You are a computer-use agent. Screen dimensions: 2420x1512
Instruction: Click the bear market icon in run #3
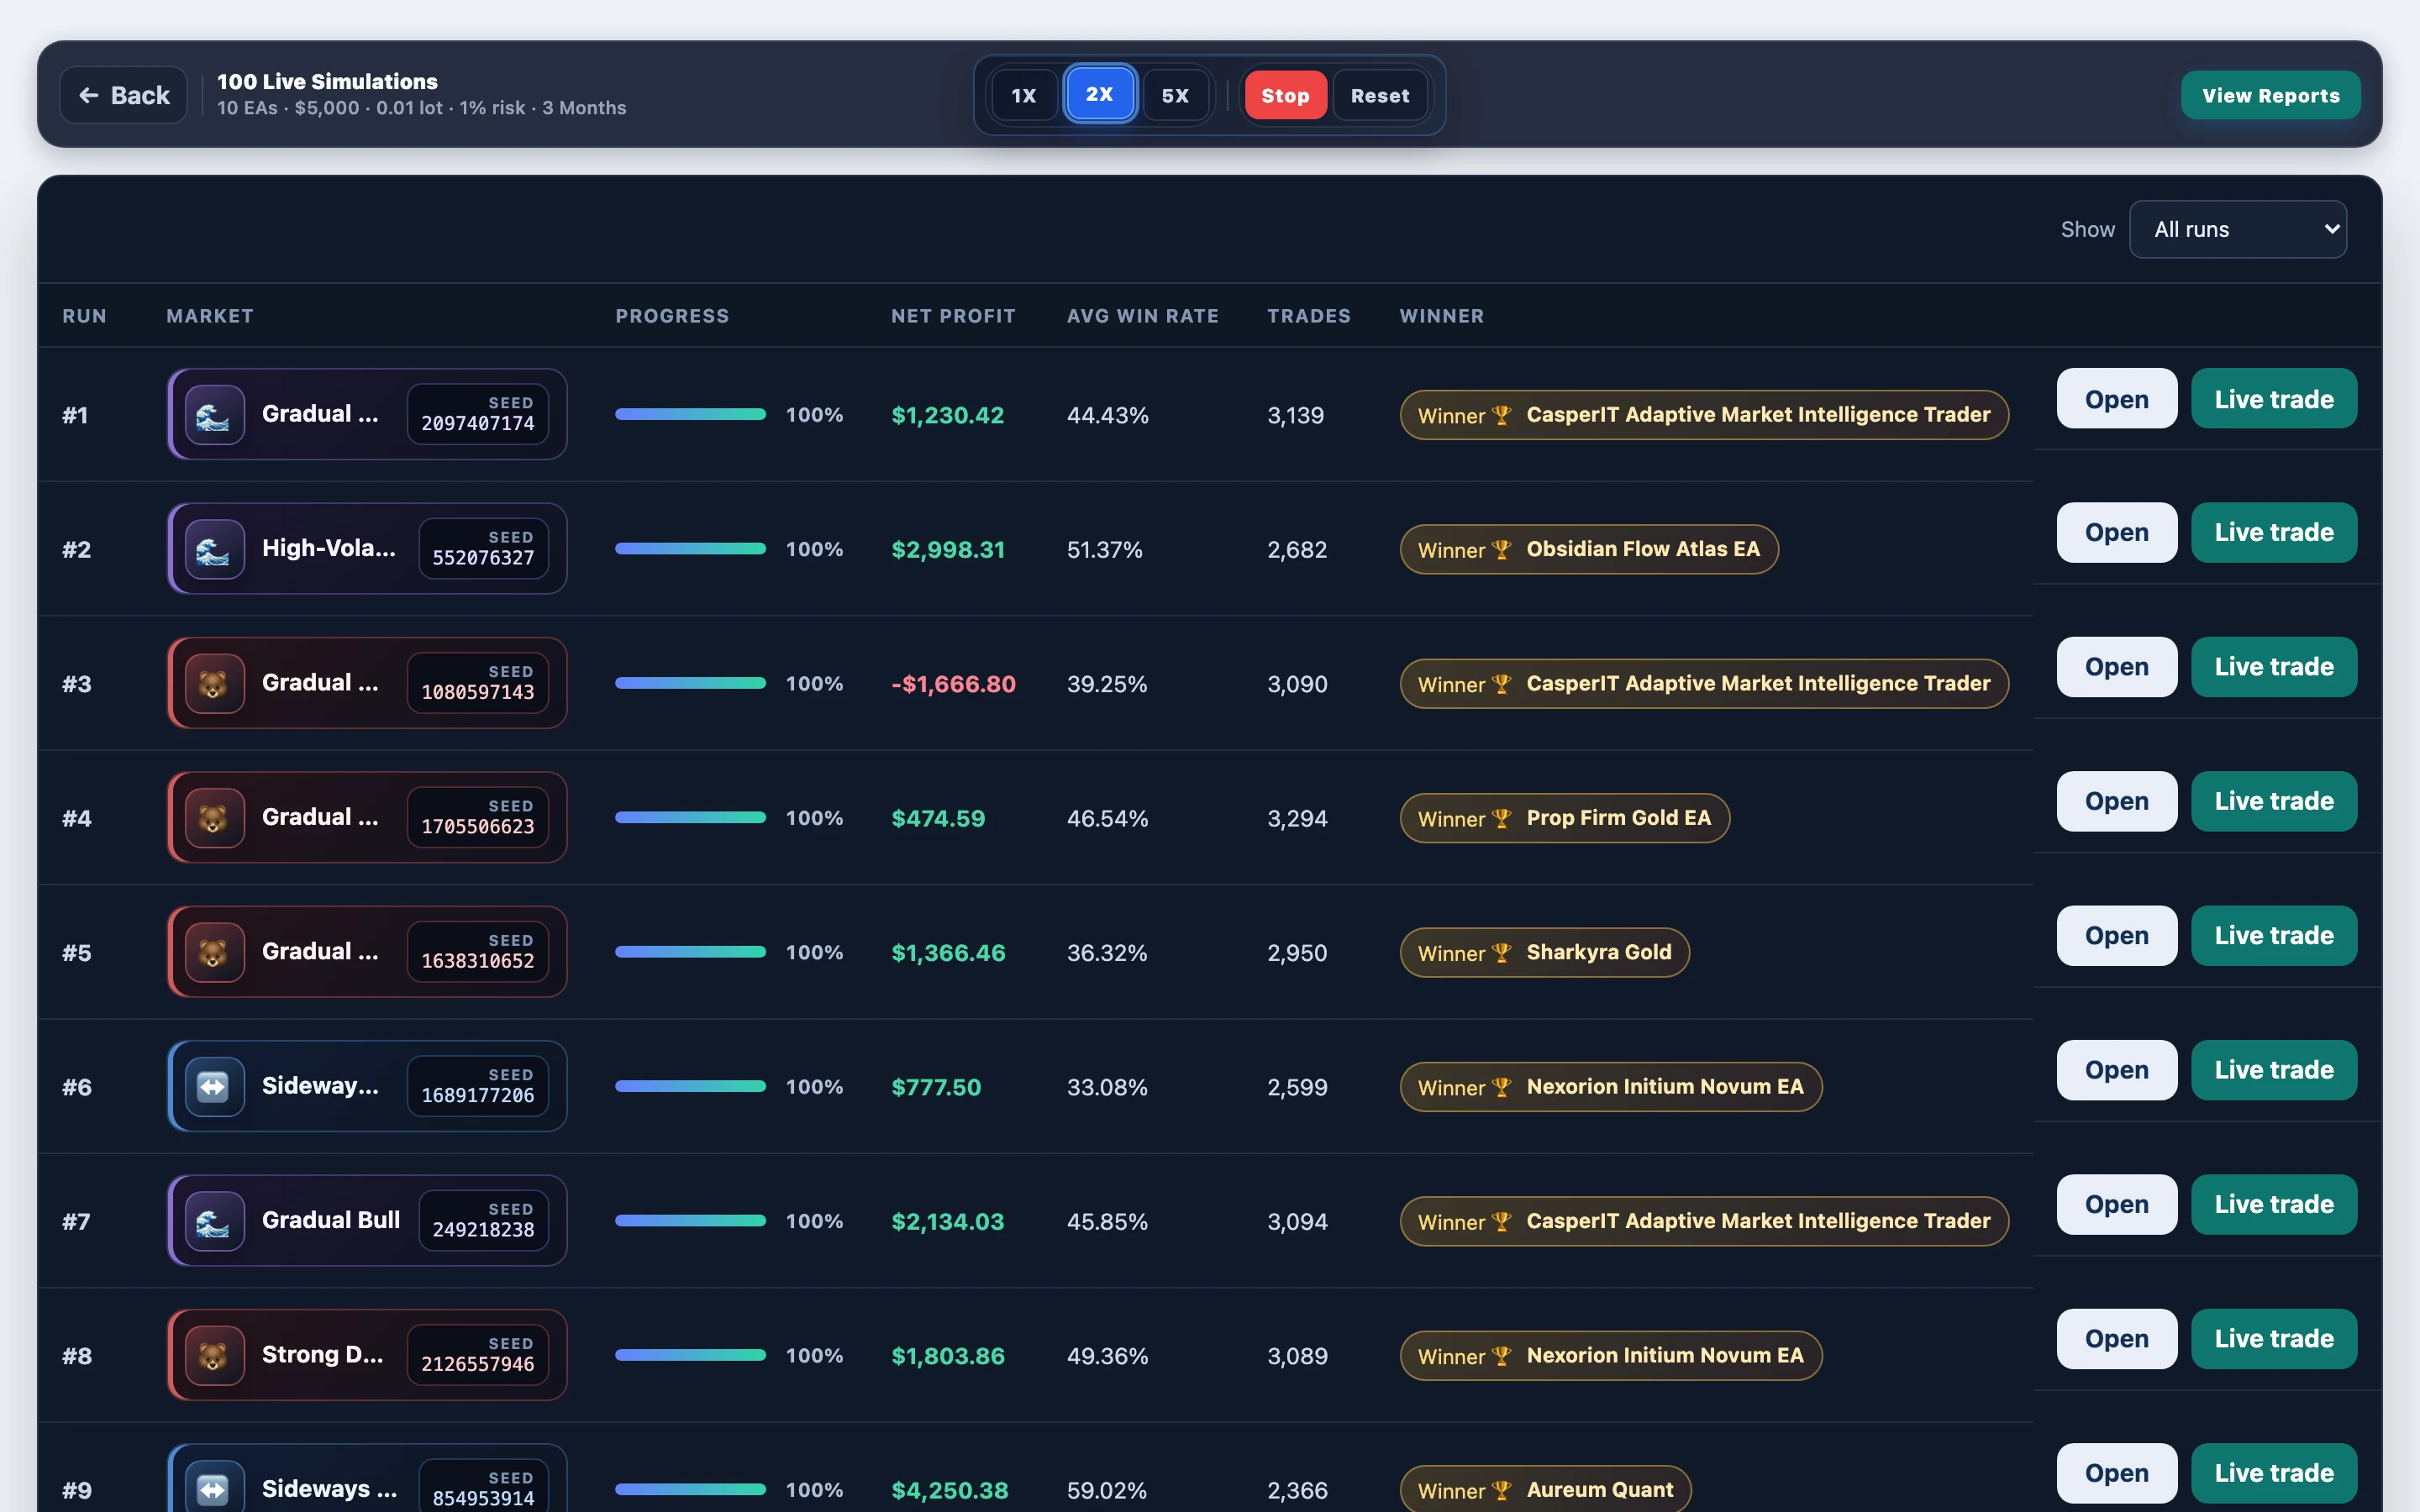214,683
